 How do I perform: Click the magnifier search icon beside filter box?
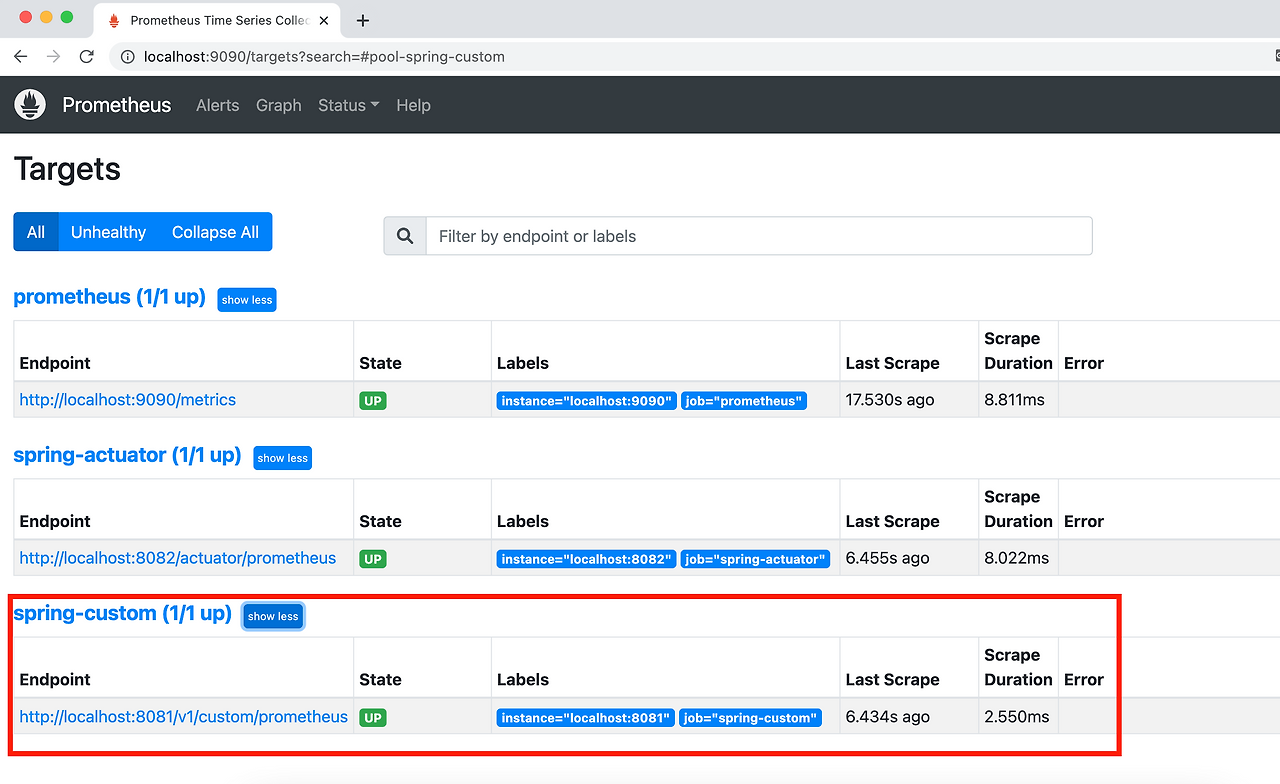pyautogui.click(x=405, y=236)
